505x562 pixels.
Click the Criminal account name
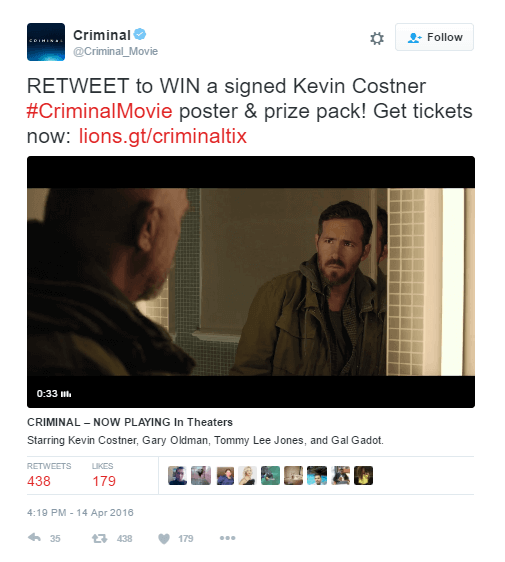coord(102,35)
